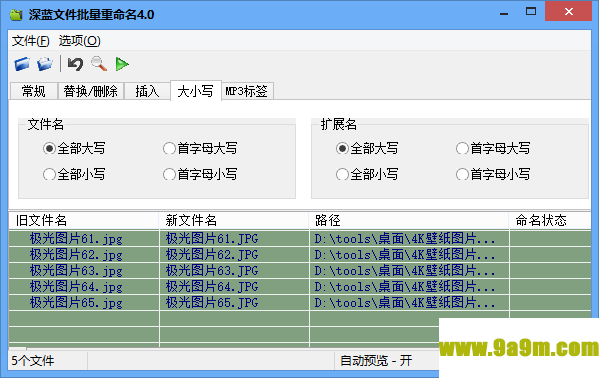Click new name 极光图片62.JPG
This screenshot has width=599, height=378.
pos(212,255)
